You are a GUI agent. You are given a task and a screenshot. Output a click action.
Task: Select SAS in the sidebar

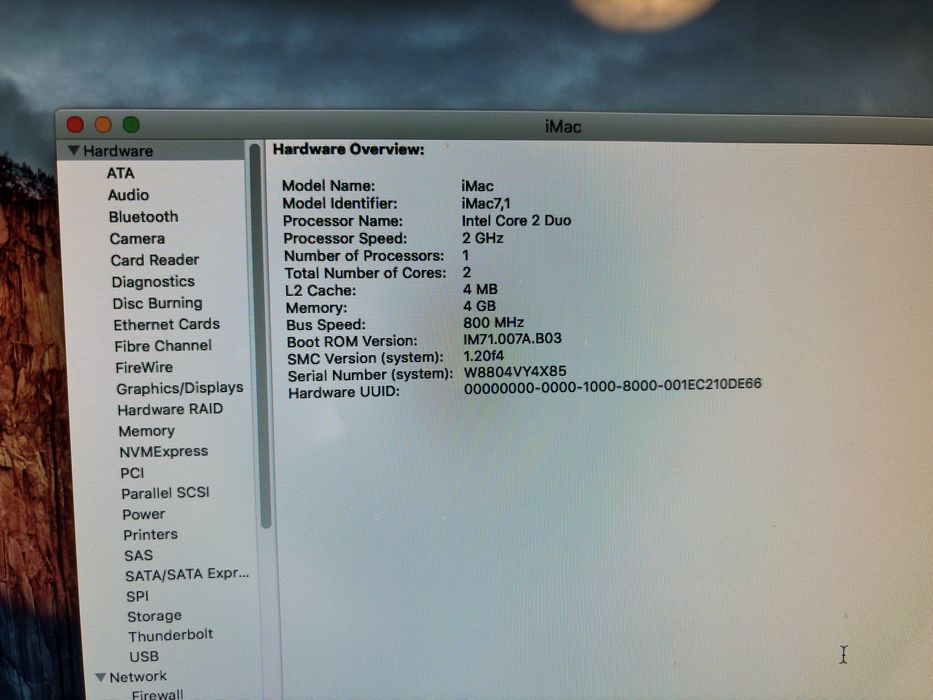click(x=139, y=556)
